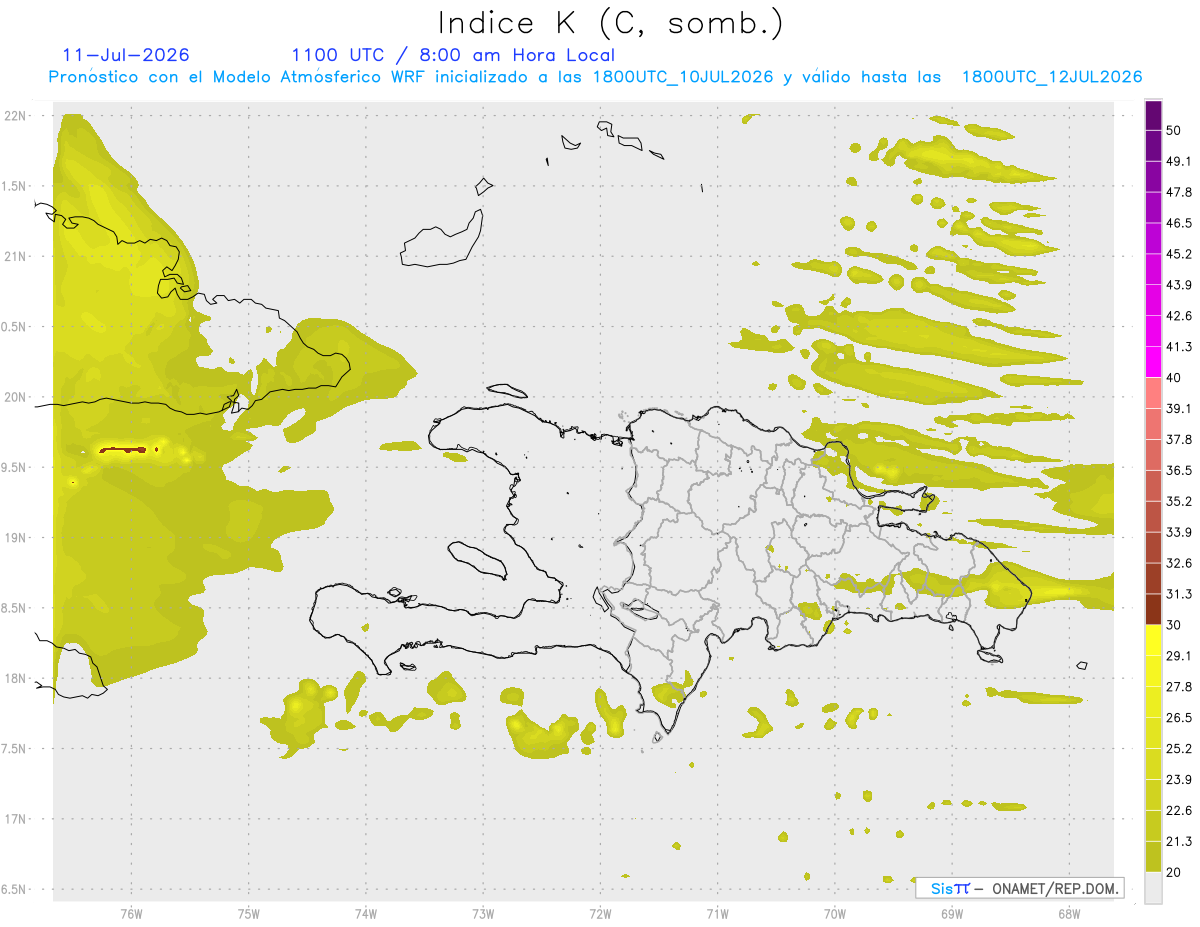Click the legend value 50

1175,130
